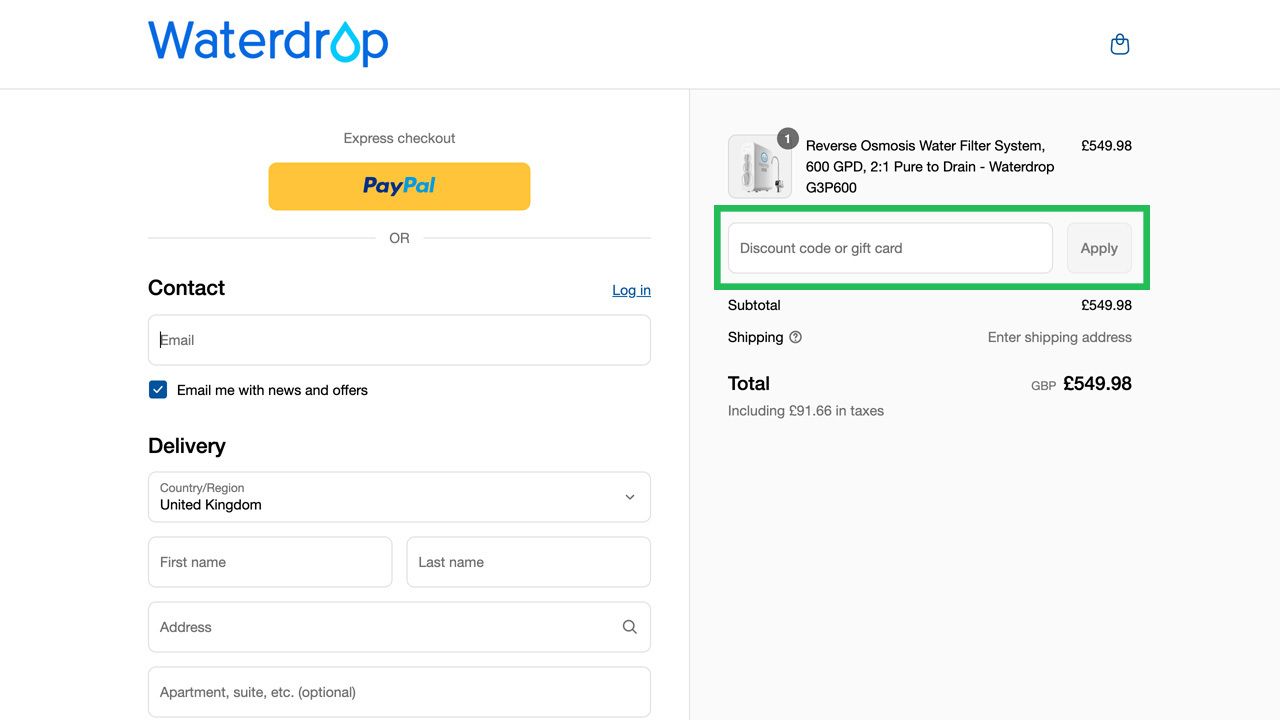The image size is (1280, 720).
Task: Select the Last name field
Action: click(528, 562)
